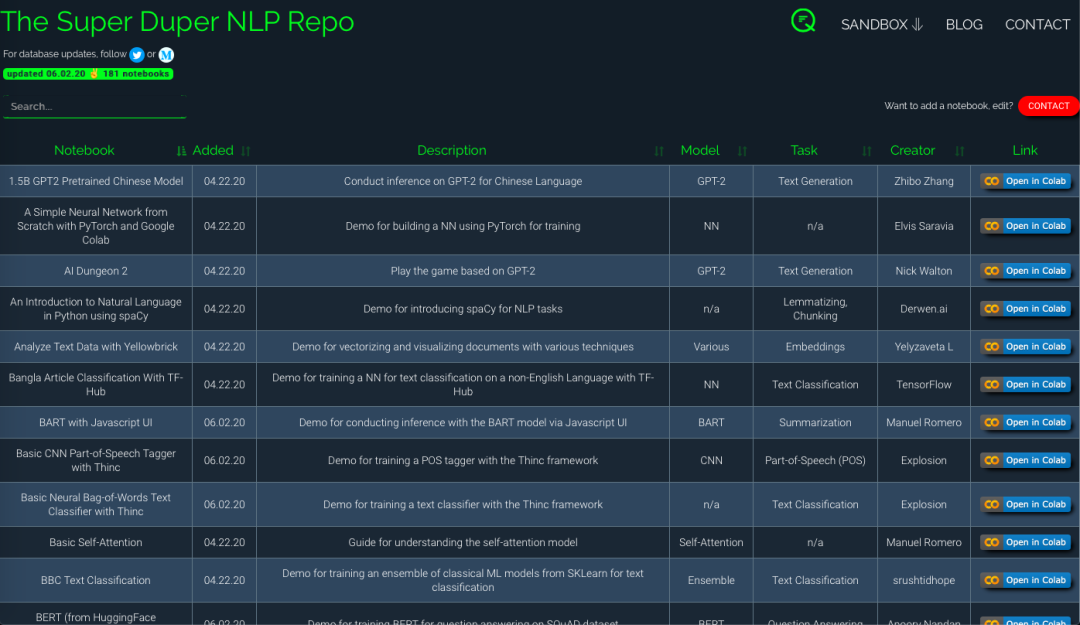Click 'Elvis Saravia' creator cell
The width and height of the screenshot is (1080, 625).
[x=924, y=226]
